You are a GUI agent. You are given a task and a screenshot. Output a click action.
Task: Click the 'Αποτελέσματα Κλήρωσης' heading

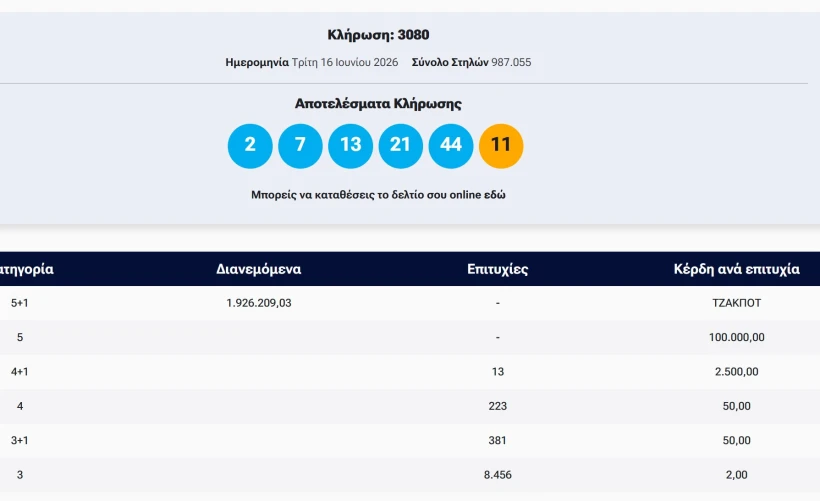point(378,104)
